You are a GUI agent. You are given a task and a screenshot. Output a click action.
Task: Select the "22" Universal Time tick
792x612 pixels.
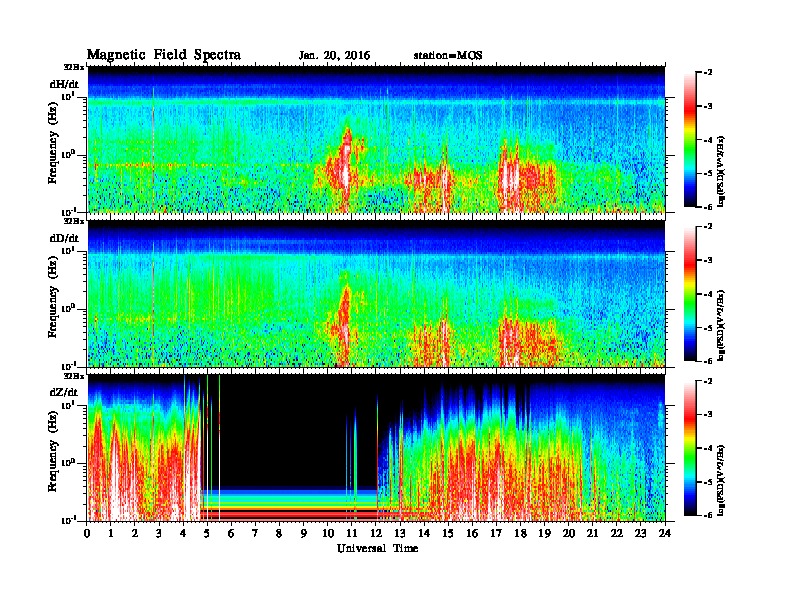pyautogui.click(x=616, y=534)
